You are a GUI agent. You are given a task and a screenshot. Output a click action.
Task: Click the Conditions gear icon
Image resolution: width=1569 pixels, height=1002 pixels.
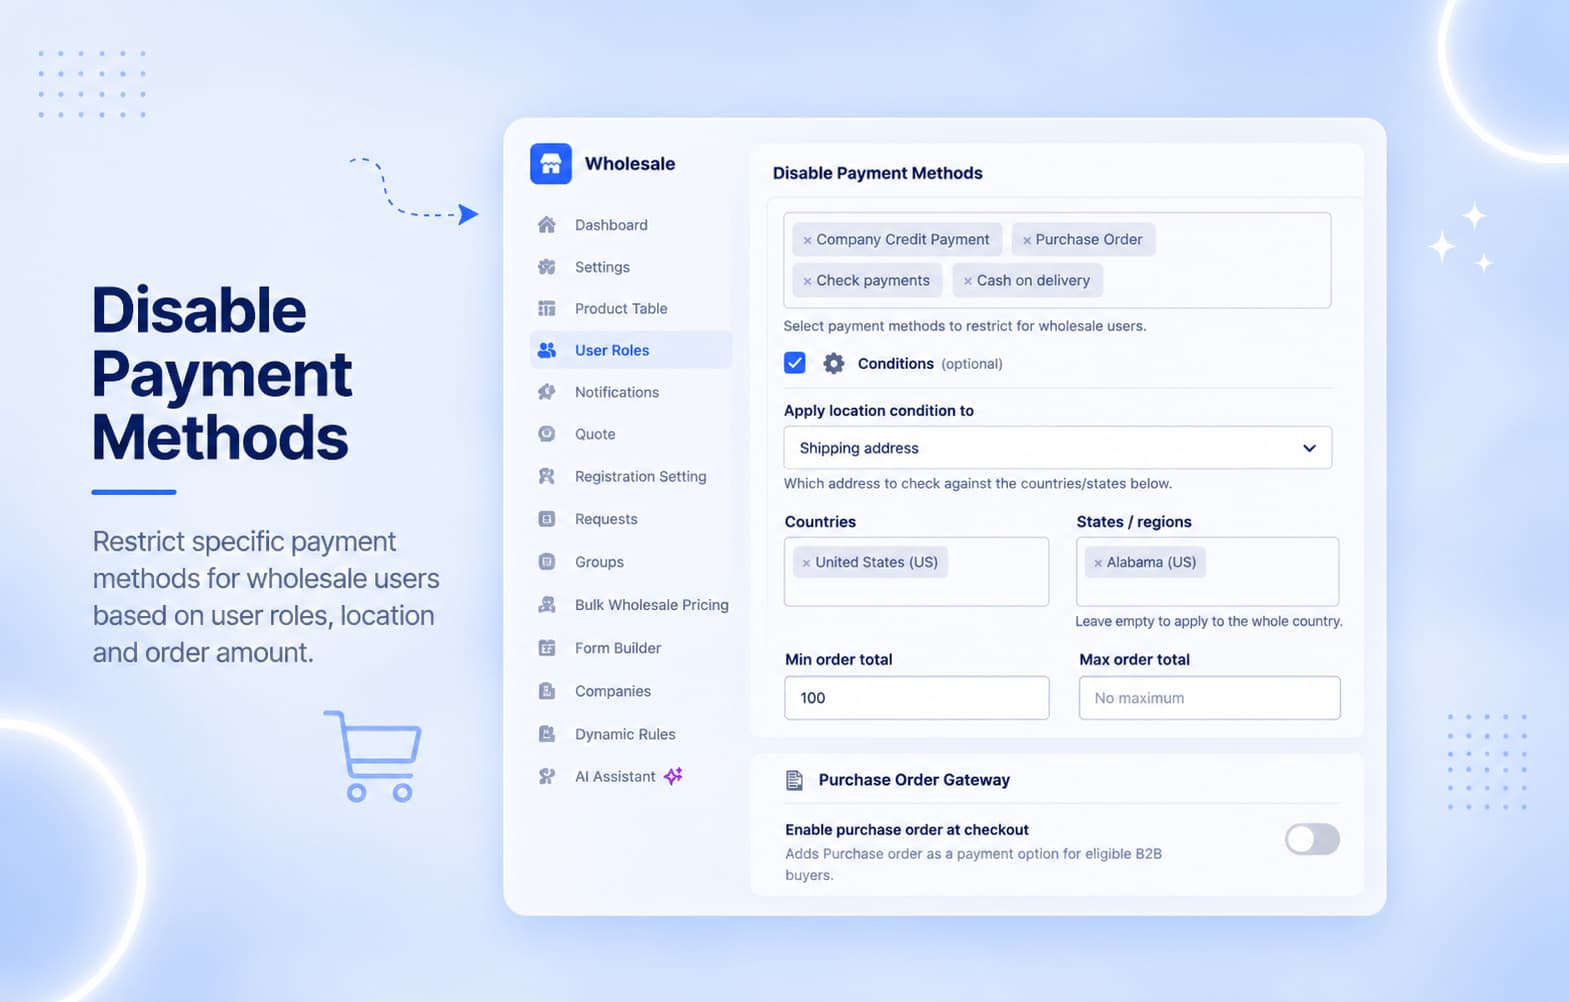tap(833, 363)
